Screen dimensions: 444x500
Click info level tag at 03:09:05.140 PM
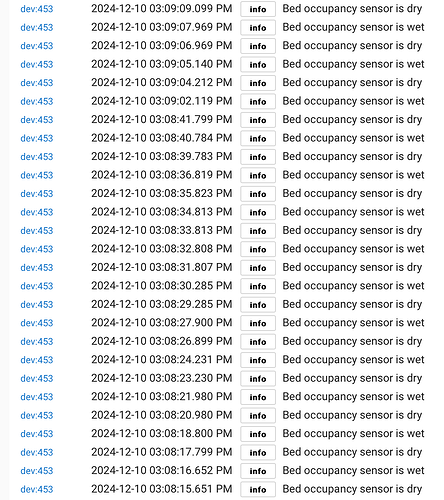(258, 64)
